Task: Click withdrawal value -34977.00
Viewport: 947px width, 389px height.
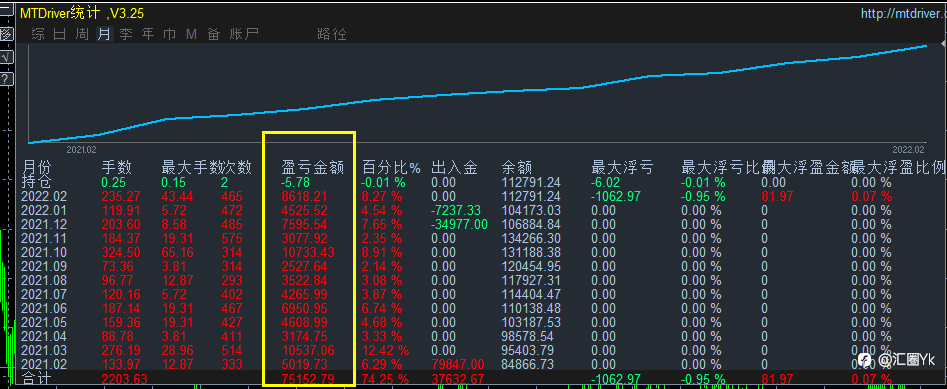Action: (x=460, y=224)
